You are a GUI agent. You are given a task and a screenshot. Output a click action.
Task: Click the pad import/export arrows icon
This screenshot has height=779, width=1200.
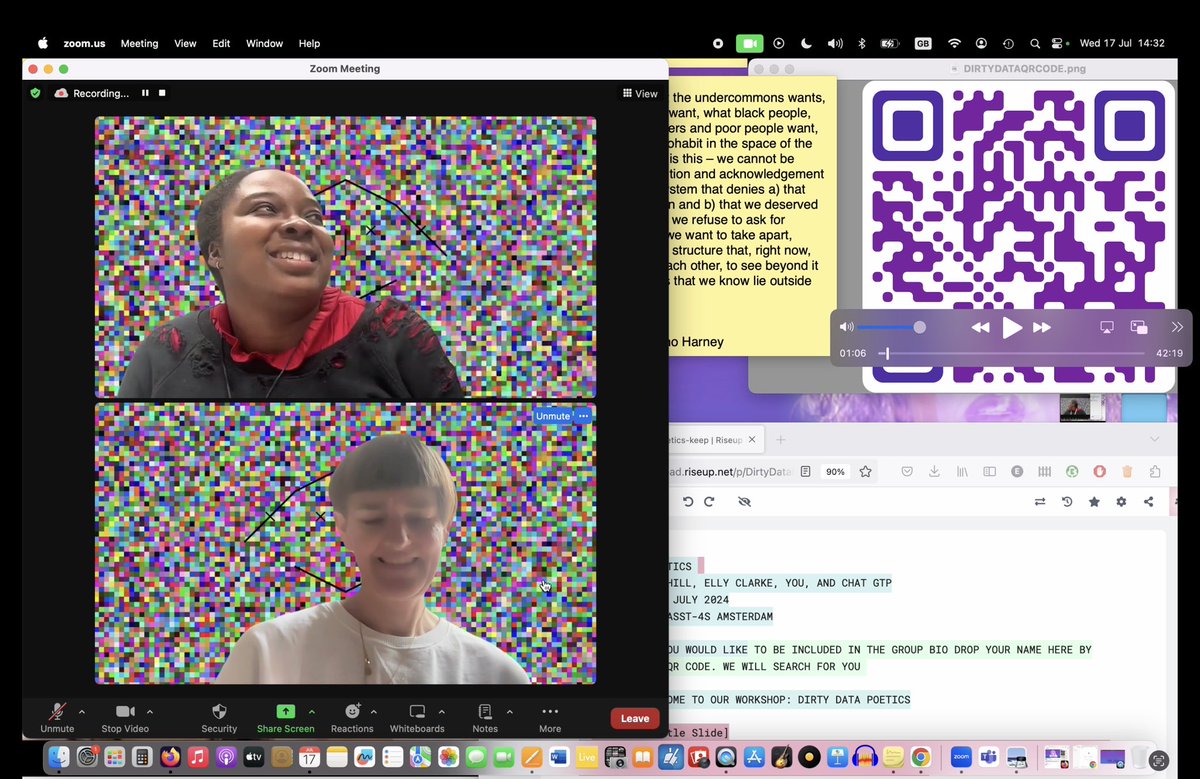click(x=1040, y=502)
